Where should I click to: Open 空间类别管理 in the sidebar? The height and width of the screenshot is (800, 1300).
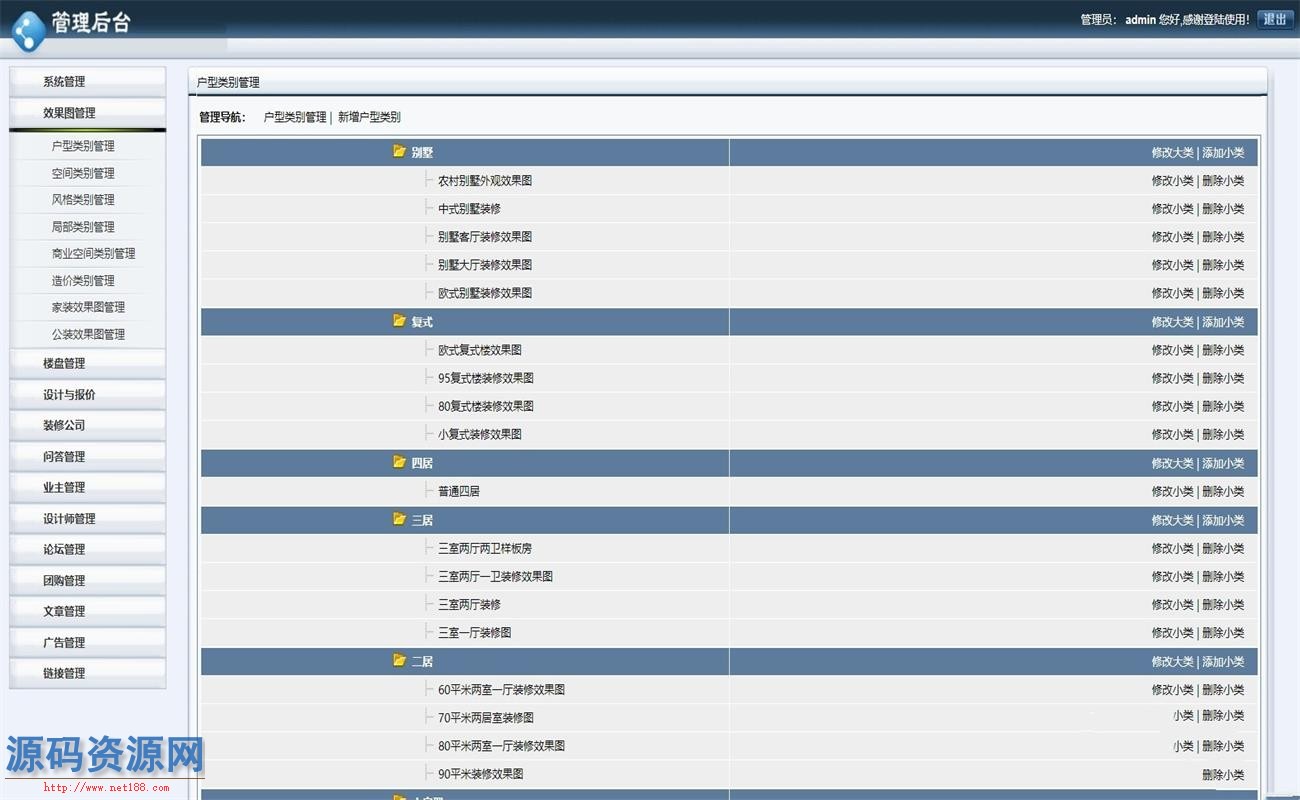[83, 173]
